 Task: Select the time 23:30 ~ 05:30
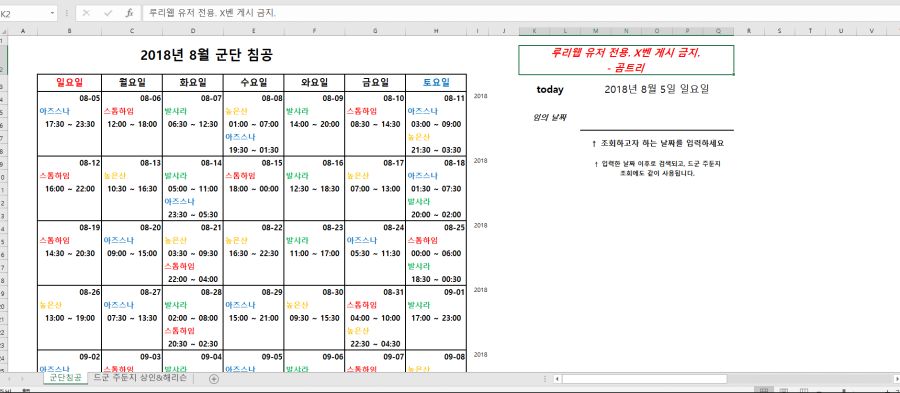(193, 215)
